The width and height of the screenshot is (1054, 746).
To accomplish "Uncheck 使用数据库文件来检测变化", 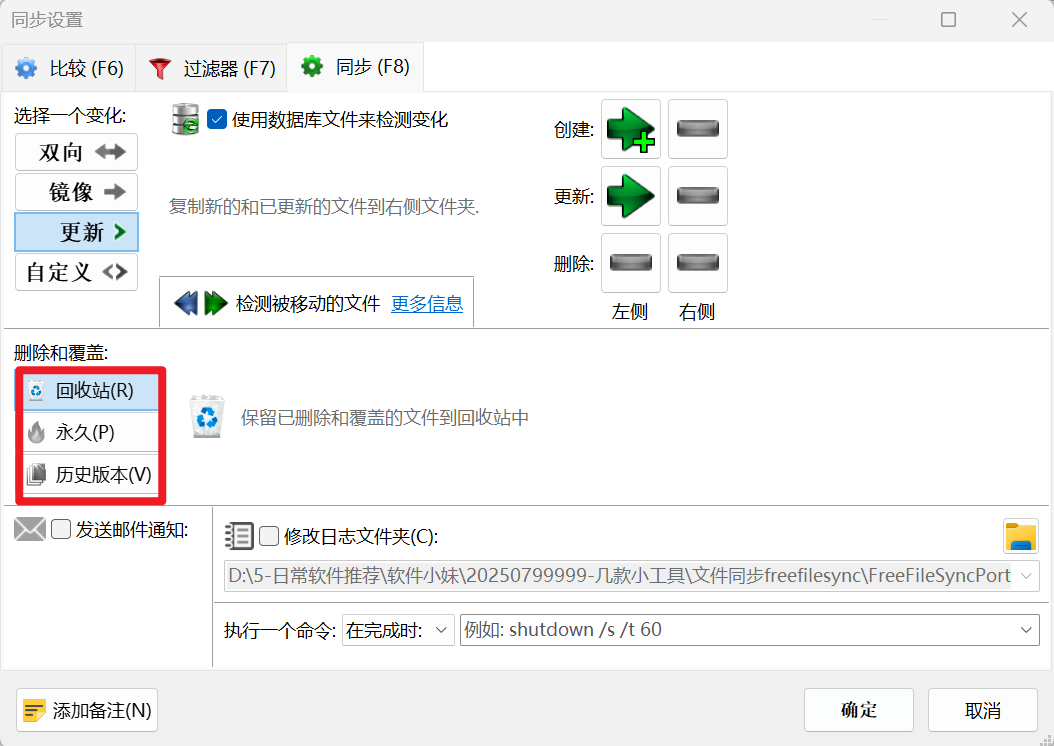I will pyautogui.click(x=217, y=118).
